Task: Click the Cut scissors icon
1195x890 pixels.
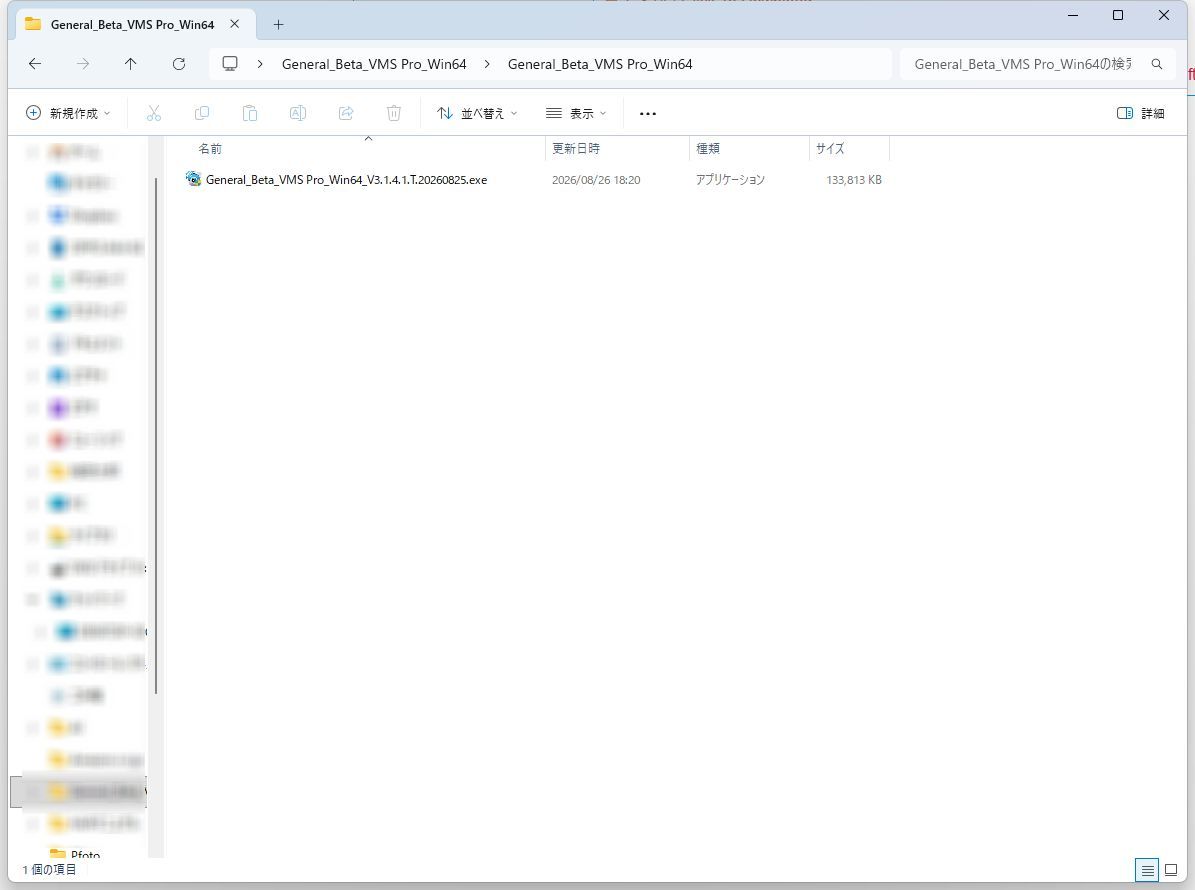Action: (x=154, y=113)
